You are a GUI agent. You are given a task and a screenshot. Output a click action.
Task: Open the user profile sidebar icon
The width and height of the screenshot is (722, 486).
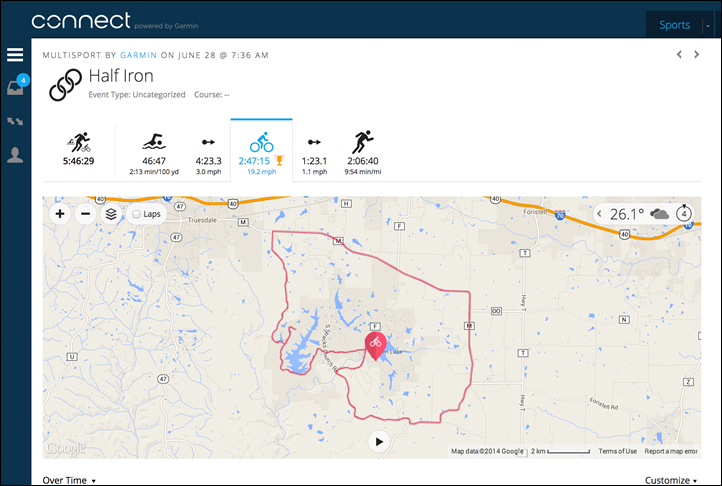[x=15, y=155]
